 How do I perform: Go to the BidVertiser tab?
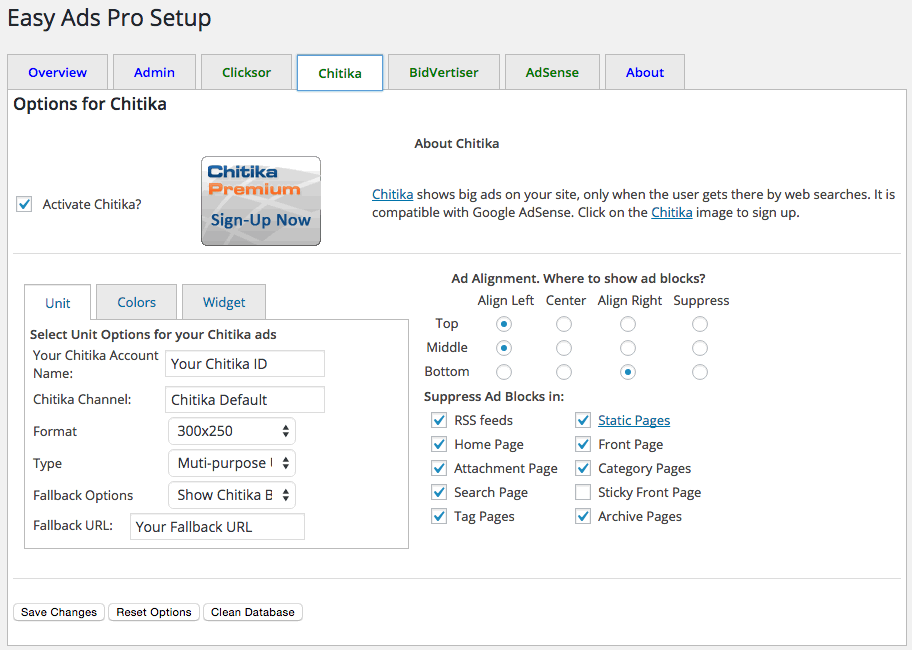(x=444, y=72)
